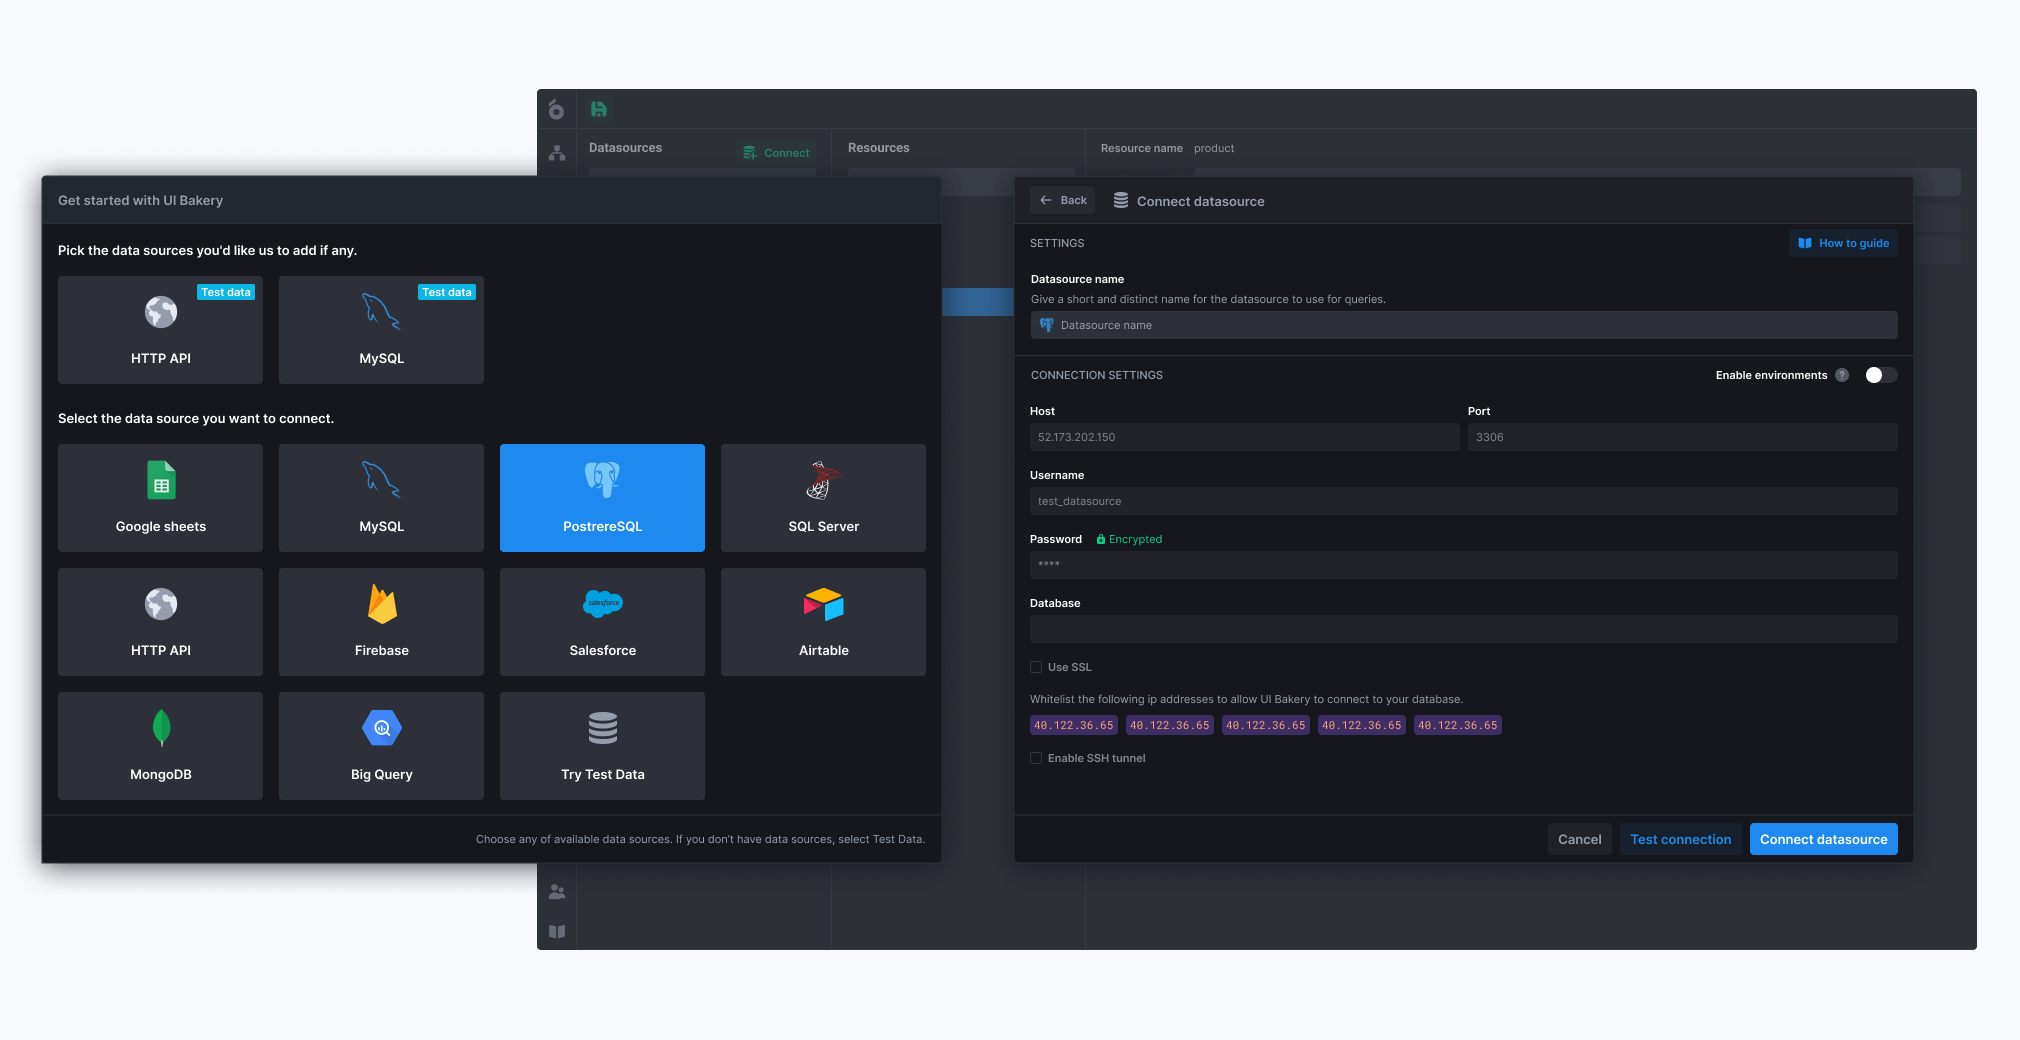Open the Datasources panel
The width and height of the screenshot is (2020, 1040).
pos(625,147)
